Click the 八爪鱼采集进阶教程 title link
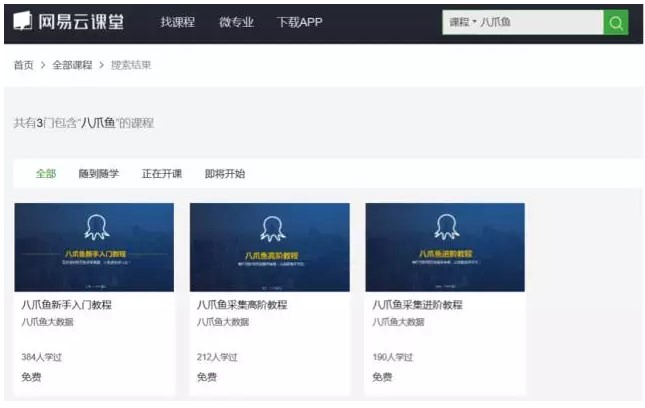 tap(417, 305)
